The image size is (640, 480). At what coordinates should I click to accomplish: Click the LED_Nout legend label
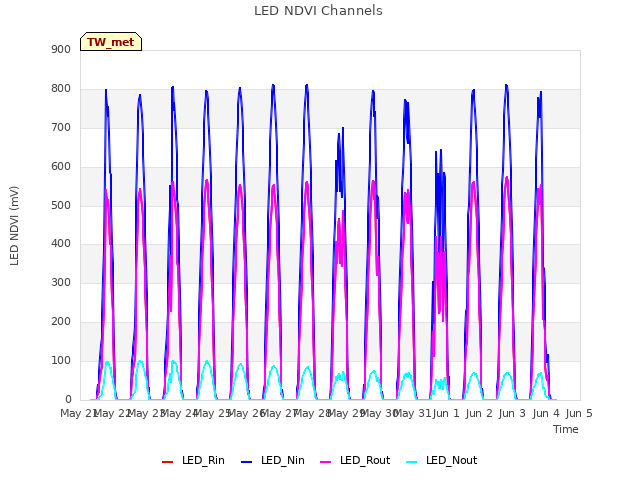coord(451,460)
